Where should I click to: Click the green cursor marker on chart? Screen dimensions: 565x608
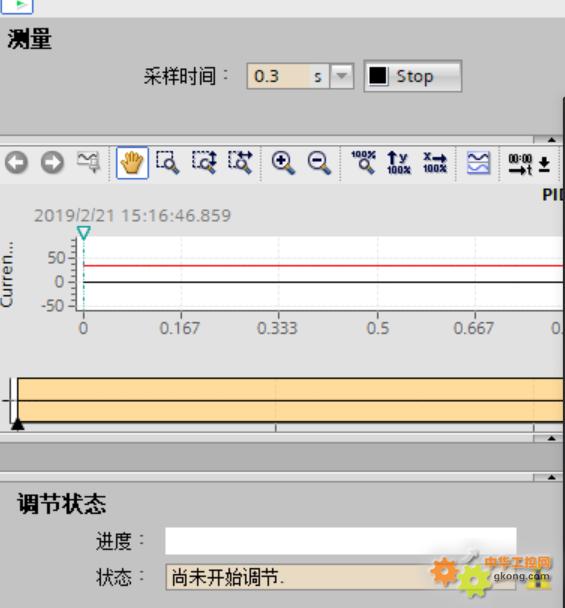pyautogui.click(x=84, y=232)
